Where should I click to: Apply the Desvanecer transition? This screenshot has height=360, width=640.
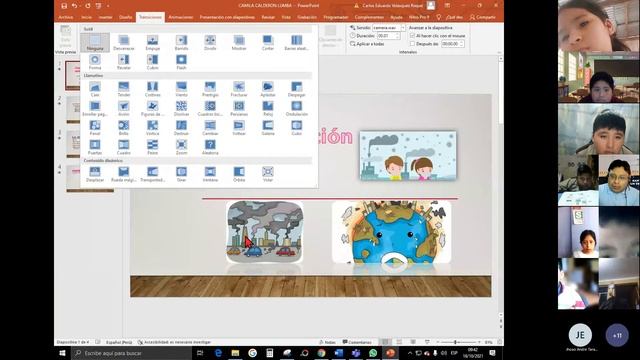tap(124, 42)
